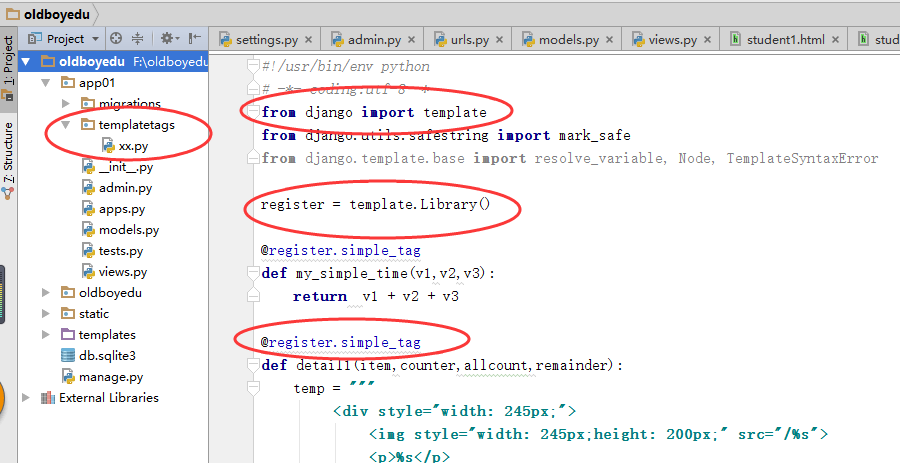Expand the inner oldboyedu package folder
Viewport: 900px width, 463px height.
click(x=46, y=293)
